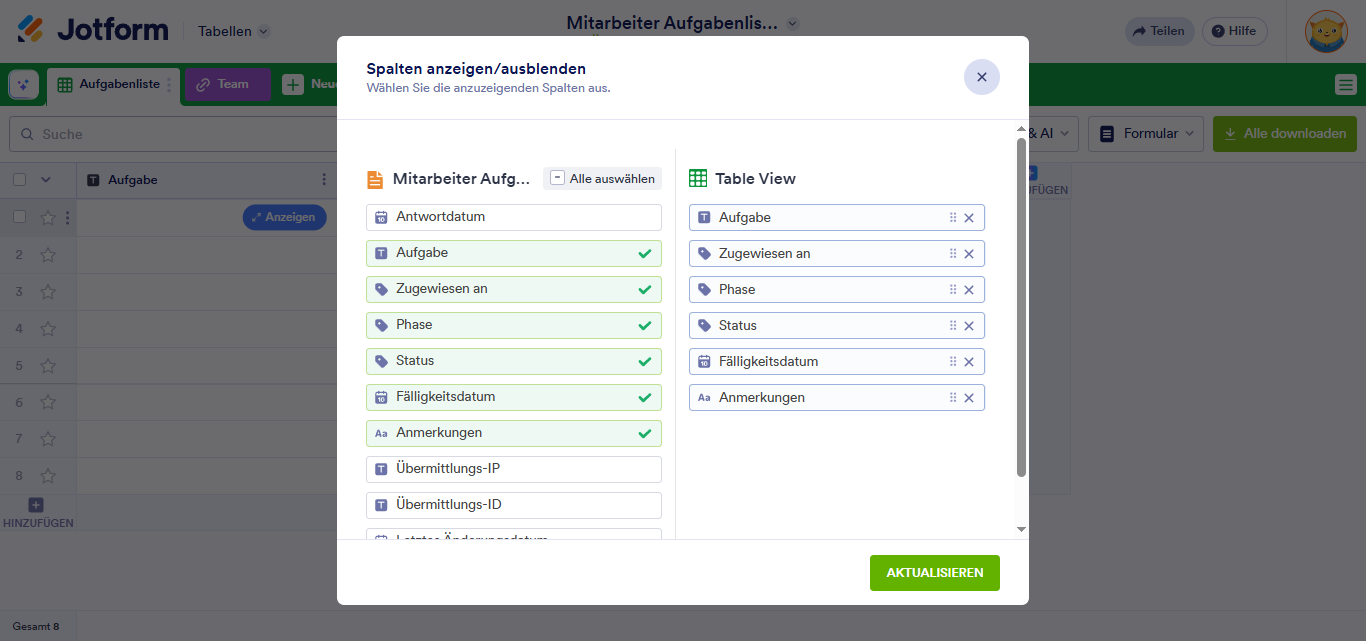Image resolution: width=1366 pixels, height=641 pixels.
Task: Open the Formular dropdown
Action: point(1146,133)
